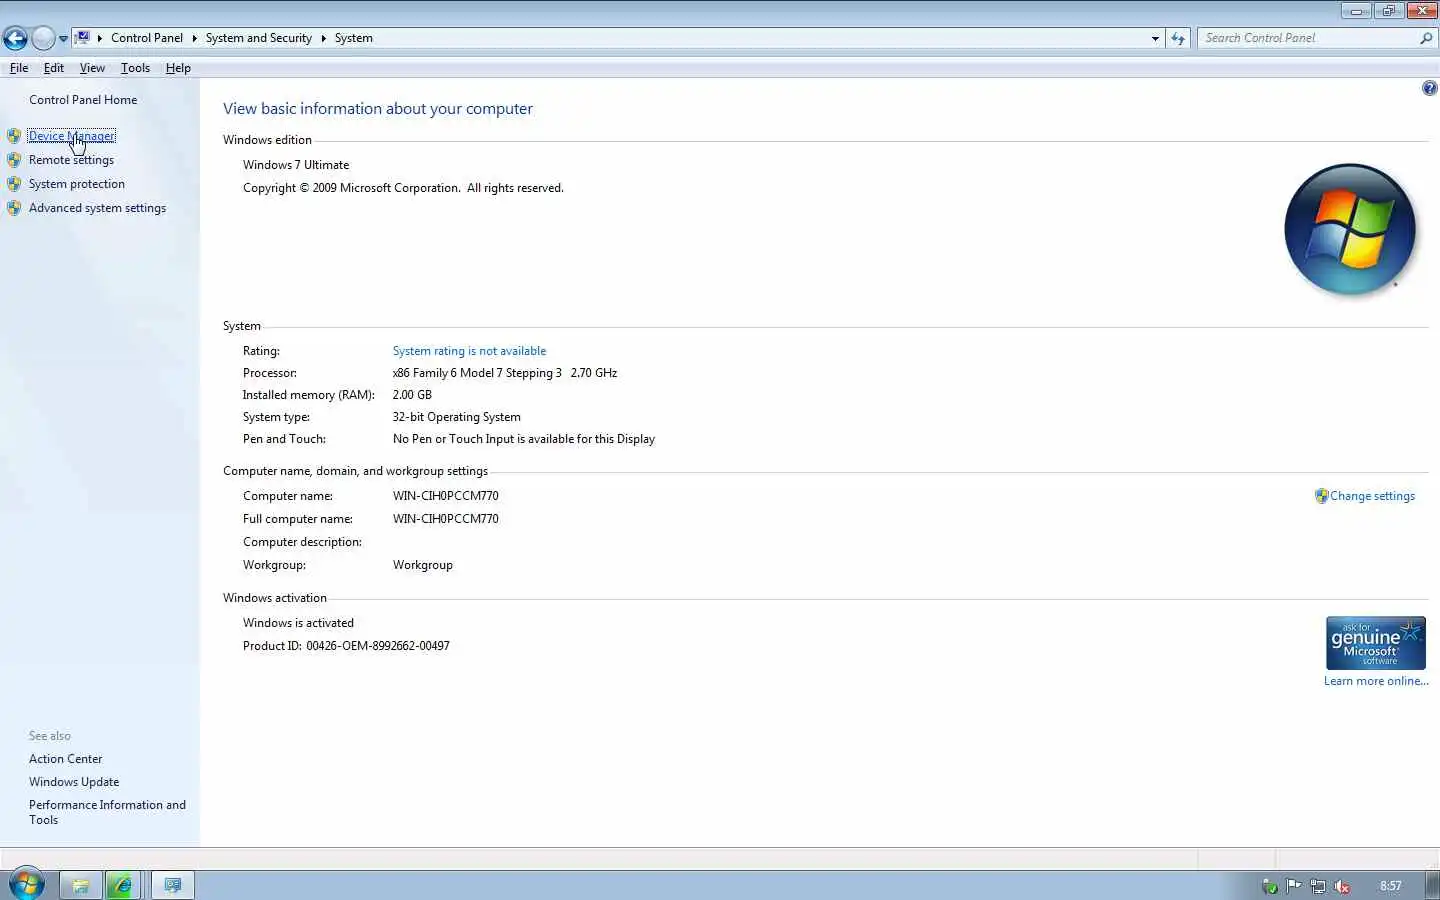
Task: Open Windows Update under See also
Action: [74, 782]
